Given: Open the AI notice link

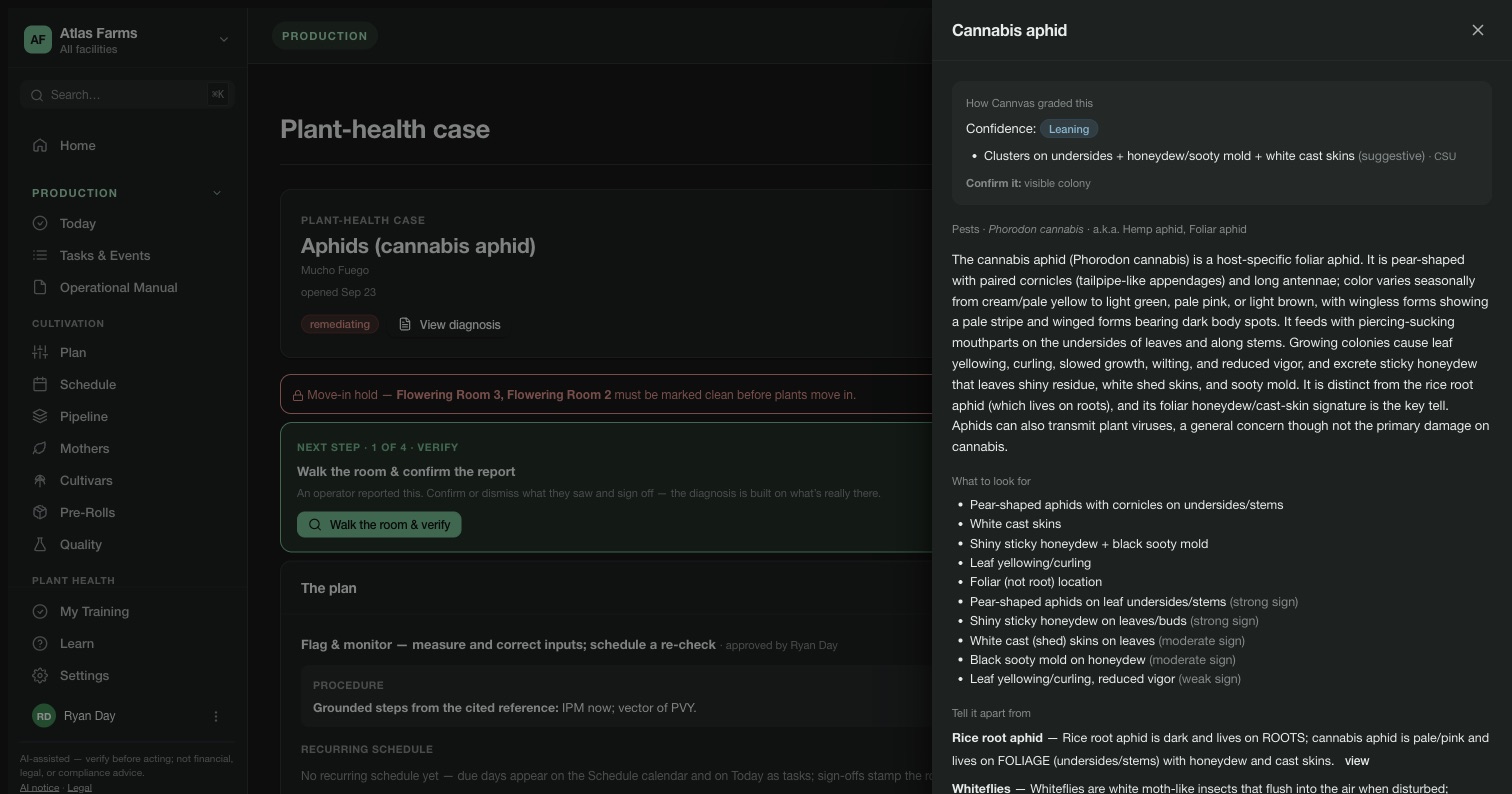Looking at the screenshot, I should point(39,788).
